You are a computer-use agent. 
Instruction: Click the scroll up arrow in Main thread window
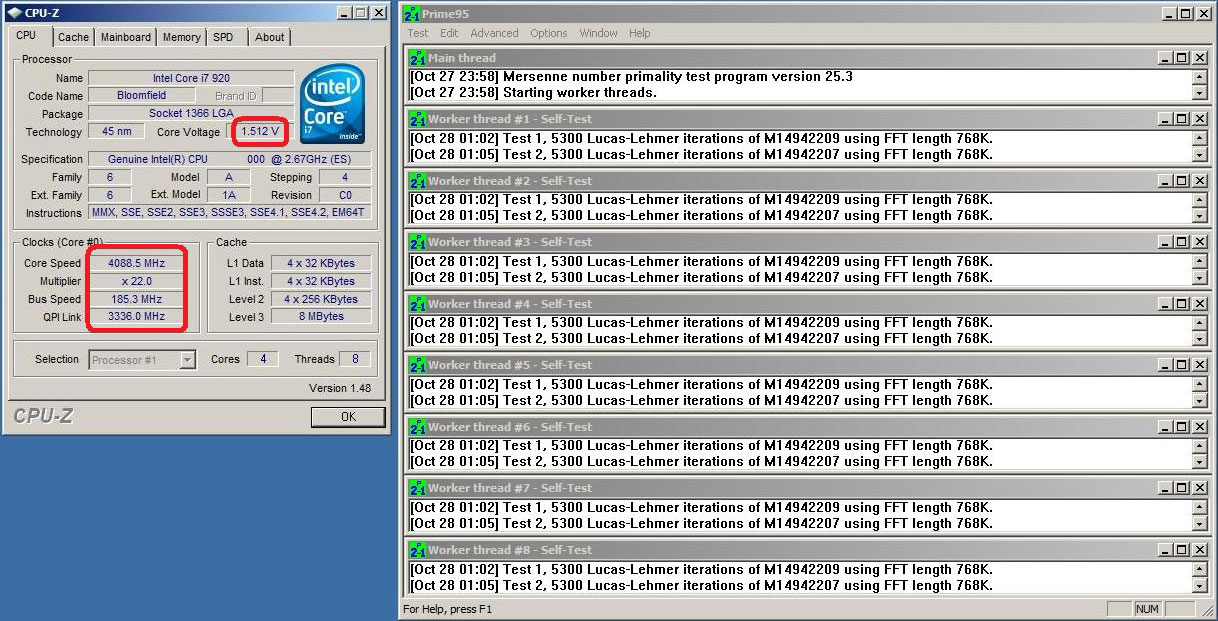coord(1200,77)
